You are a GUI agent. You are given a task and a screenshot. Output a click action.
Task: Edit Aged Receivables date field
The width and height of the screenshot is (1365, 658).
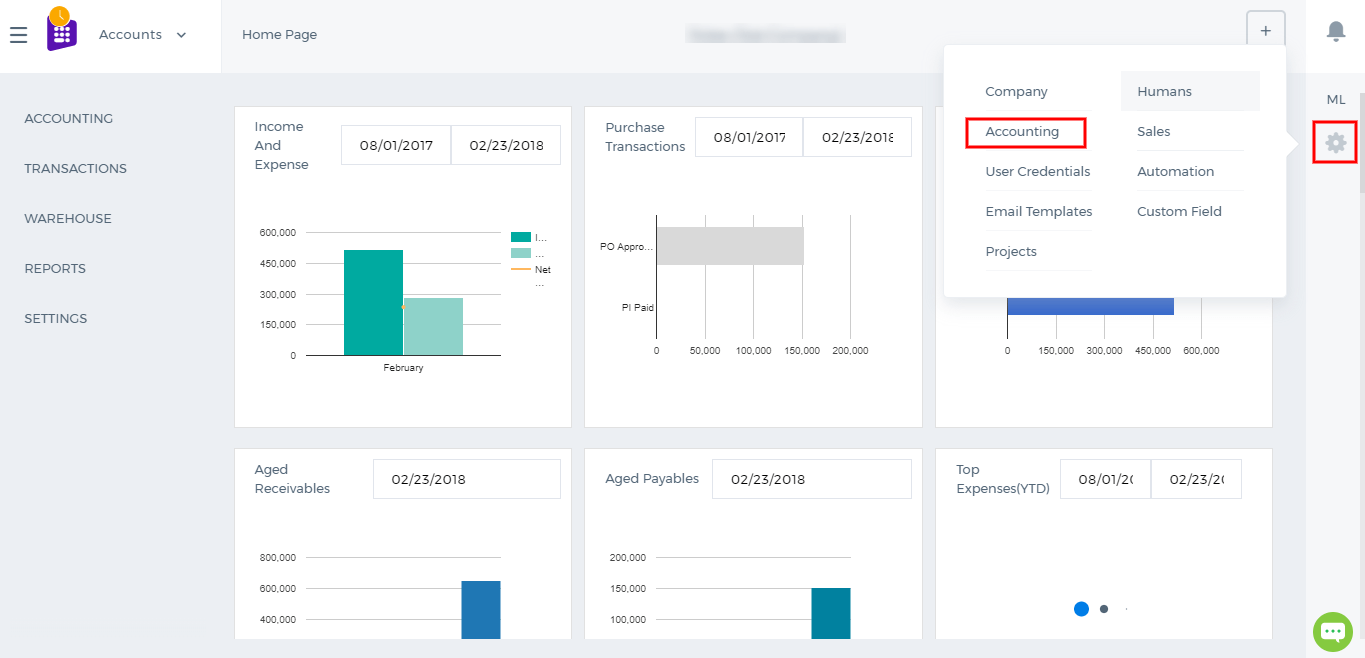(x=467, y=479)
